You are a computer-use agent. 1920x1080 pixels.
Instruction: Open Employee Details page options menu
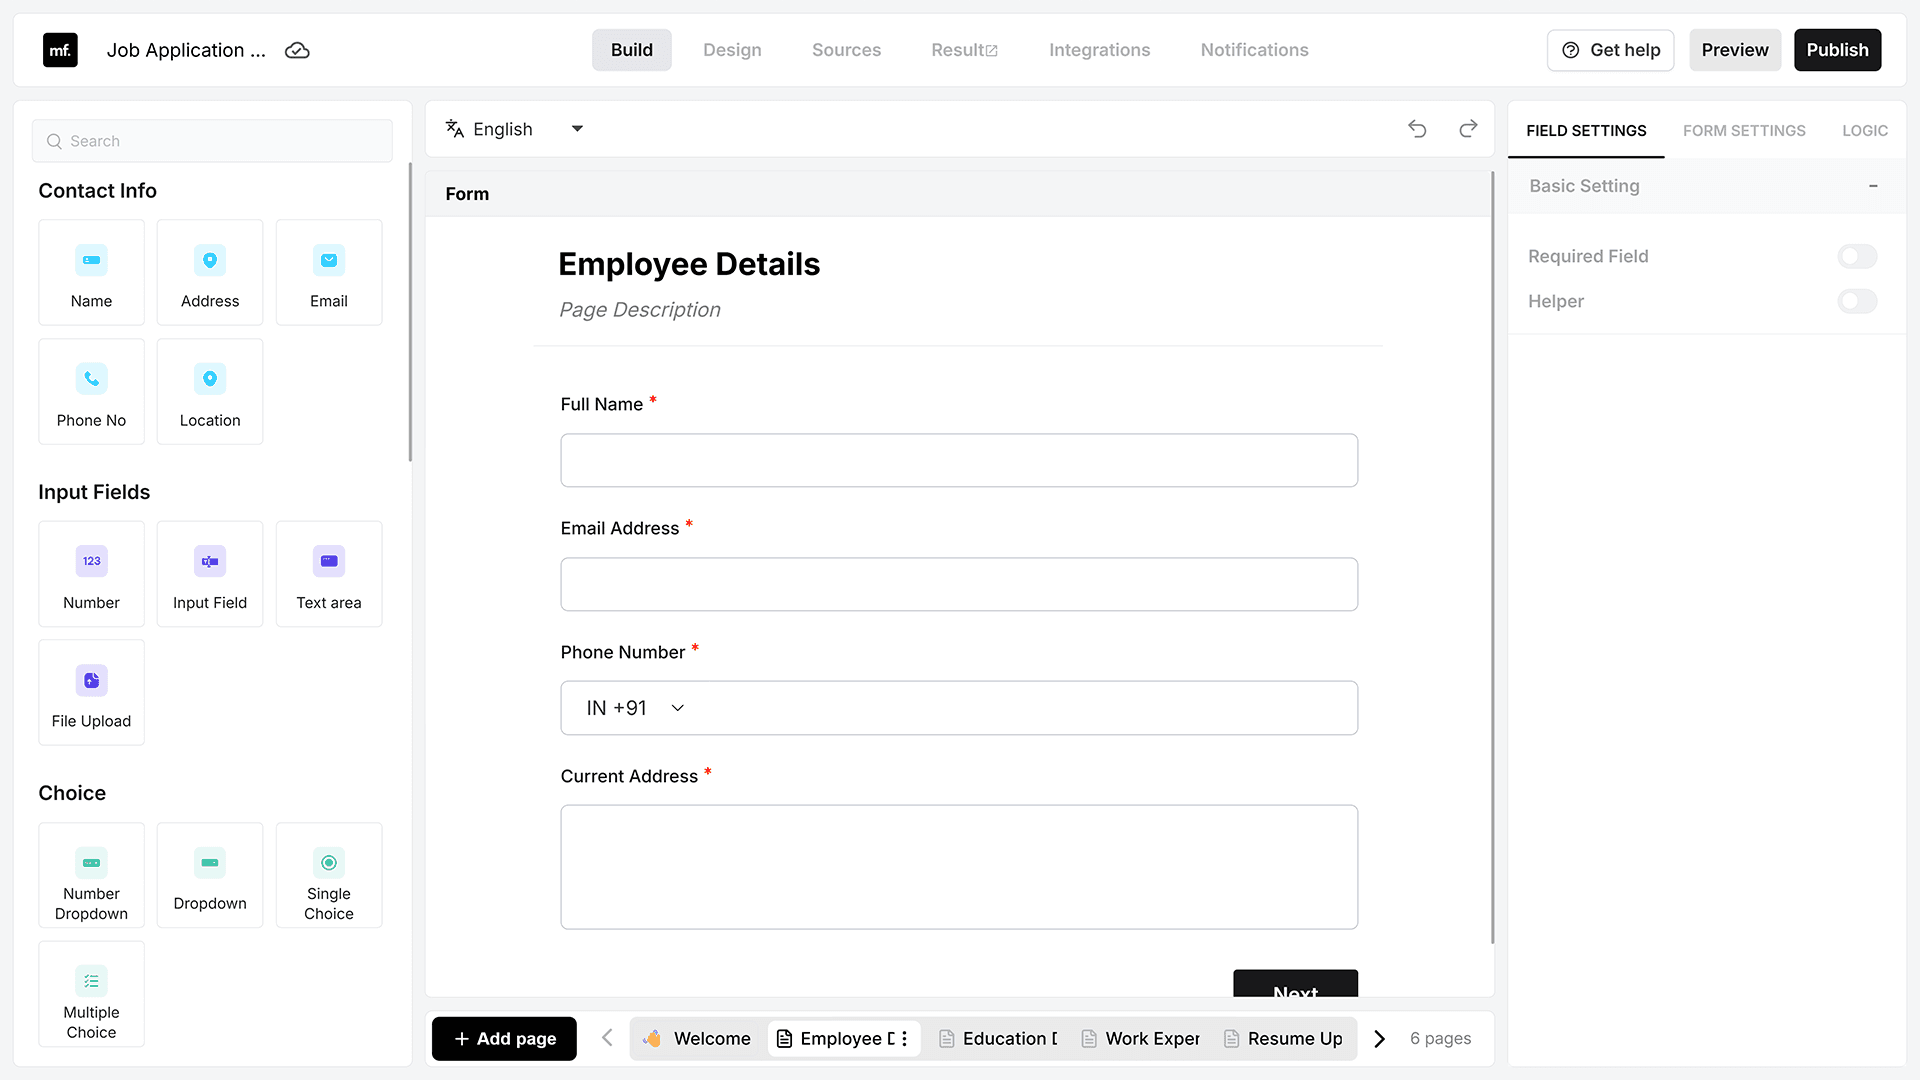tap(904, 1039)
